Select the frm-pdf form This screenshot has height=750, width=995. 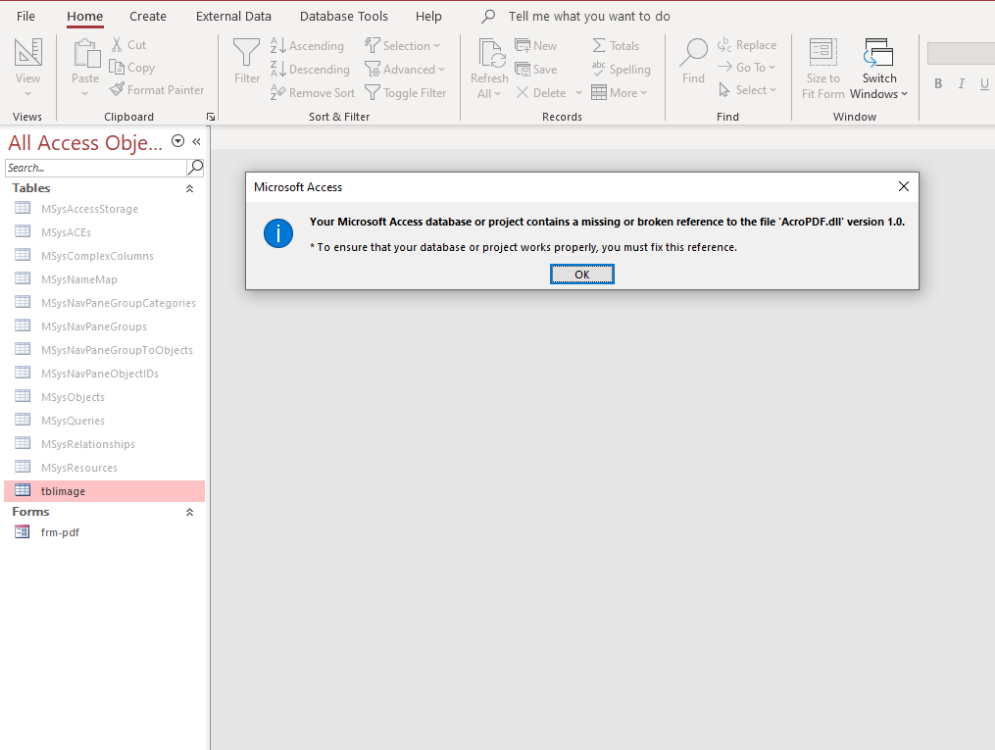pyautogui.click(x=60, y=533)
